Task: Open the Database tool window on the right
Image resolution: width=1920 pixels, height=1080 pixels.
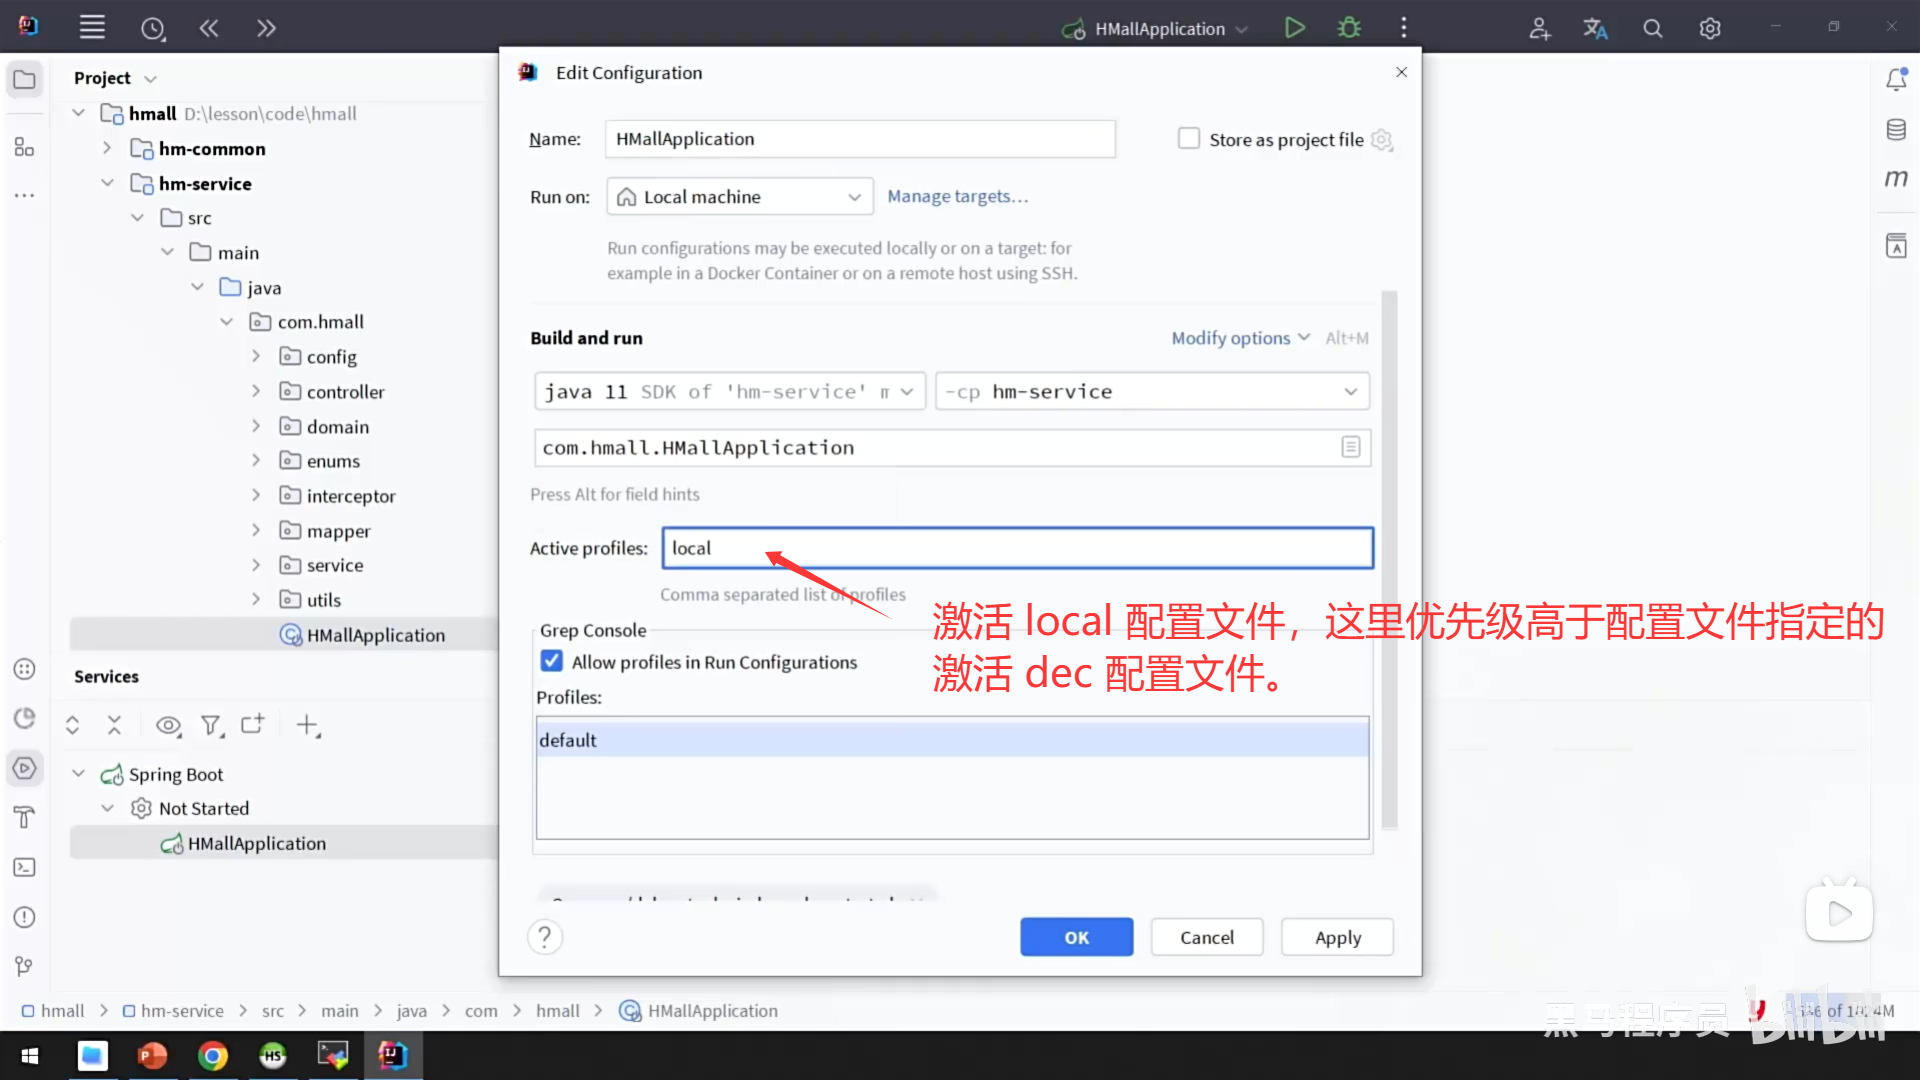Action: 1896,129
